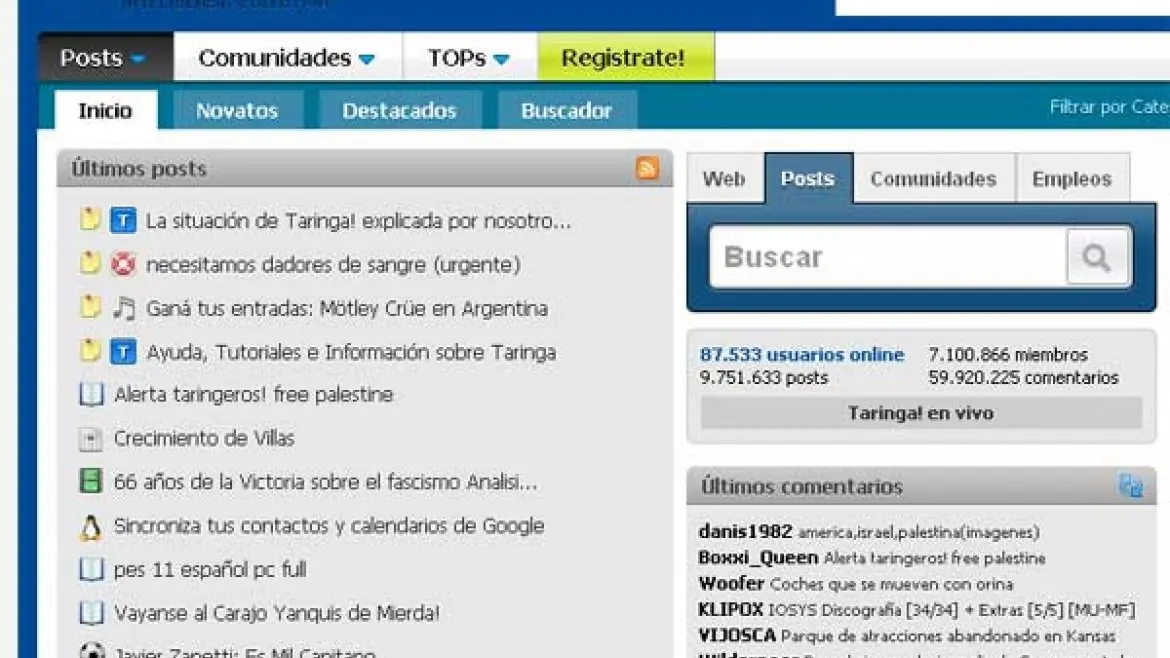This screenshot has width=1170, height=658.
Task: Select the Web search tab
Action: [x=725, y=178]
